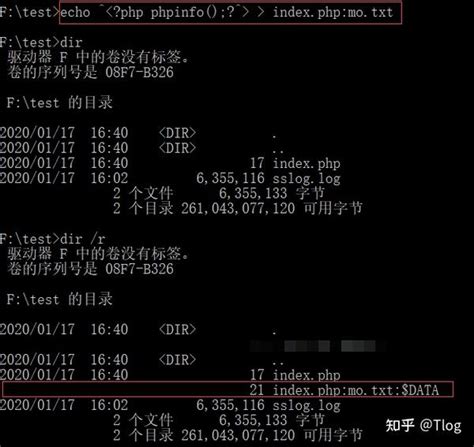This screenshot has height=447, width=474.
Task: Click the first 'F:\test 的目录' heading
Action: pyautogui.click(x=60, y=103)
